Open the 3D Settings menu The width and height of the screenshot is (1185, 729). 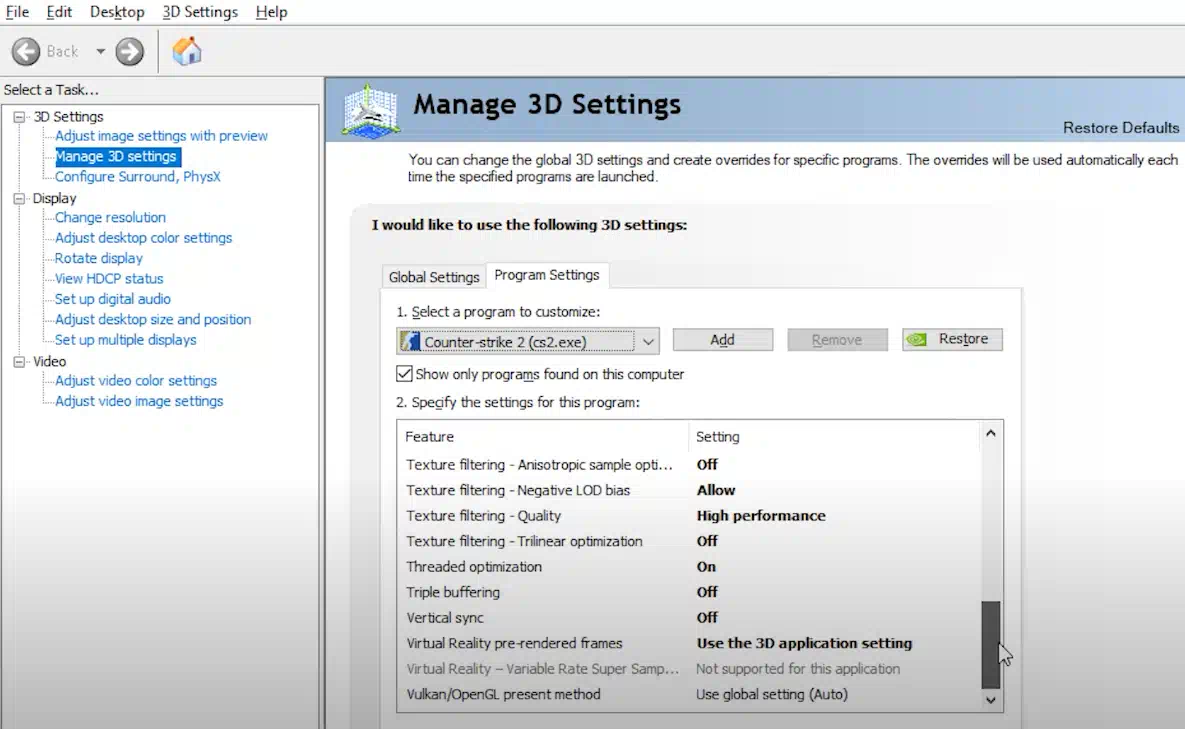200,12
